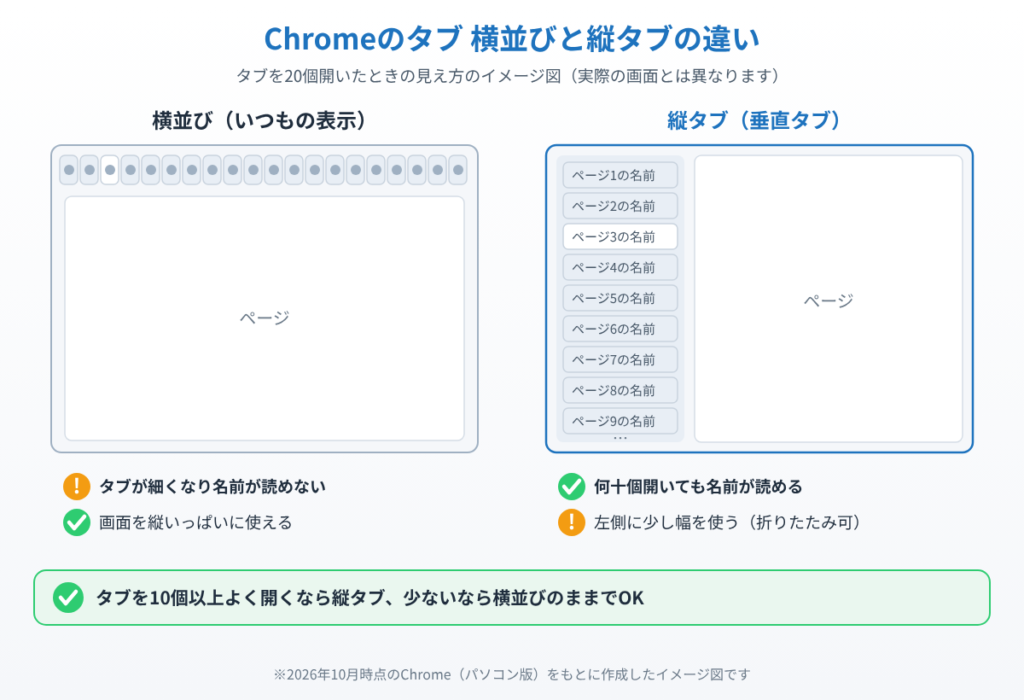Click the text 画面を縦いっぱいに使える
Viewport: 1024px width, 700px height.
(195, 522)
